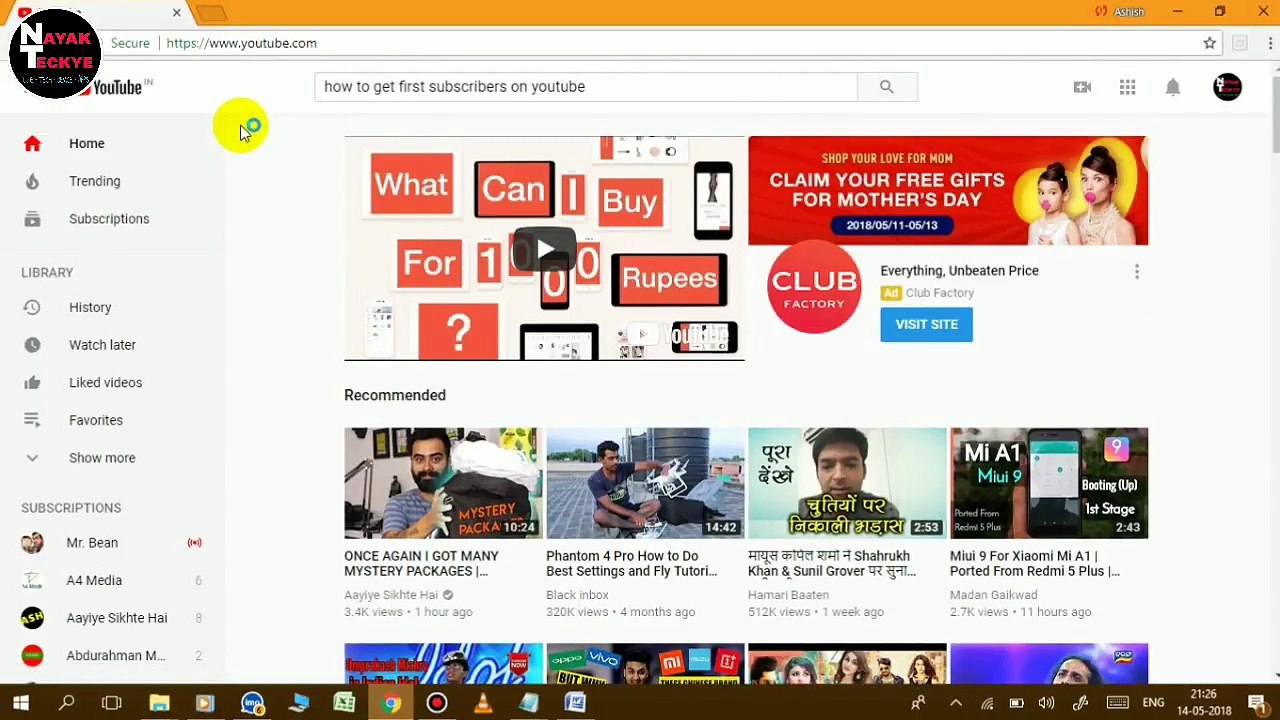Open the Mi A1 Miui 9 thumbnail
1280x720 pixels.
pyautogui.click(x=1049, y=483)
